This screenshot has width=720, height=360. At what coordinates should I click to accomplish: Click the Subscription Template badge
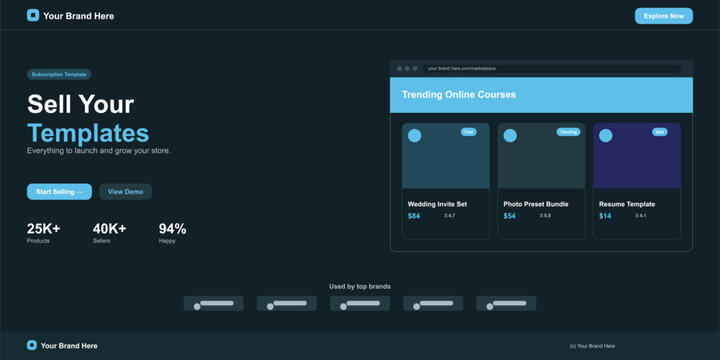click(59, 74)
